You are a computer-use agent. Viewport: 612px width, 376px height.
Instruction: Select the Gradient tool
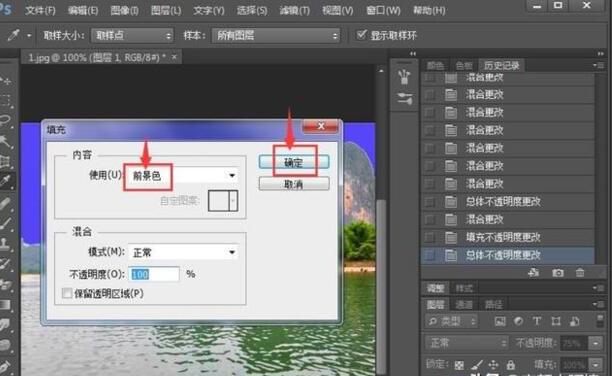pyautogui.click(x=5, y=304)
